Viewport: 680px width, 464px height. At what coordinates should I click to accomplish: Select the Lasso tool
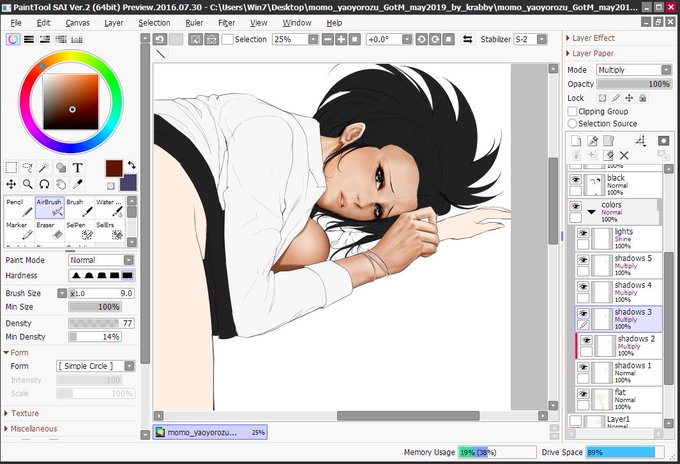[28, 167]
